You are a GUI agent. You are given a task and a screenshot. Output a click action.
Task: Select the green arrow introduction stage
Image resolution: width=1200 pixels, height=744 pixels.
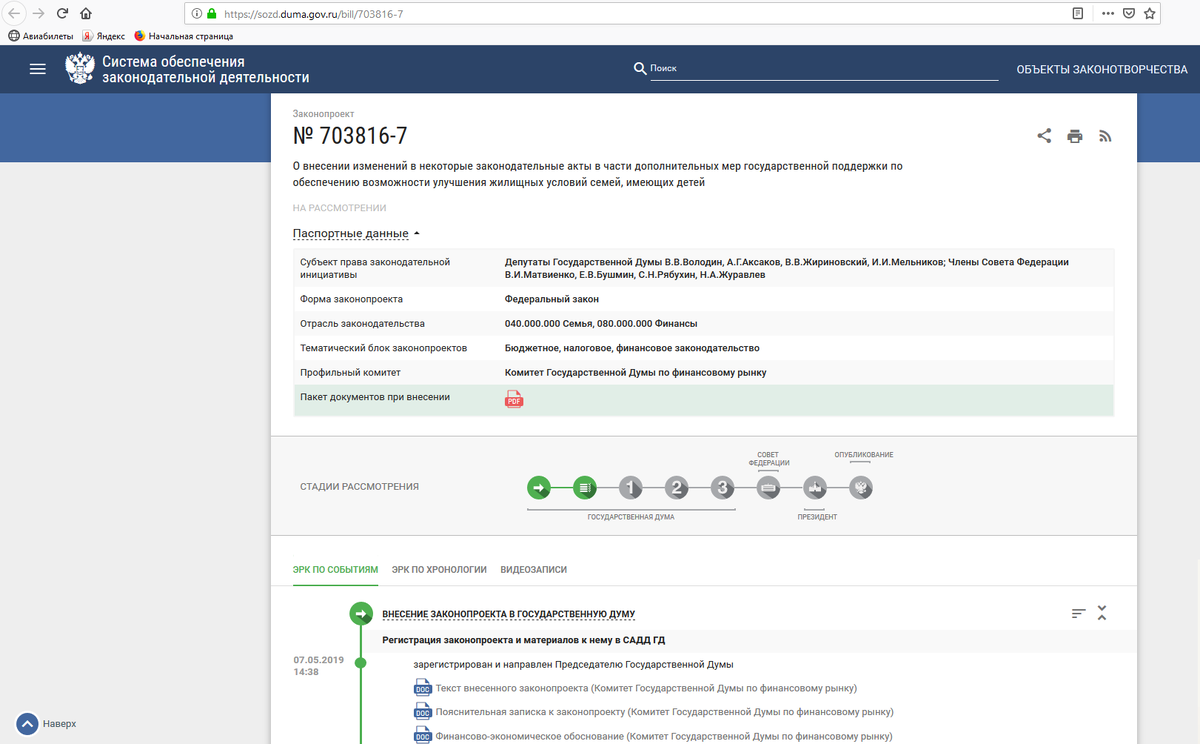539,488
